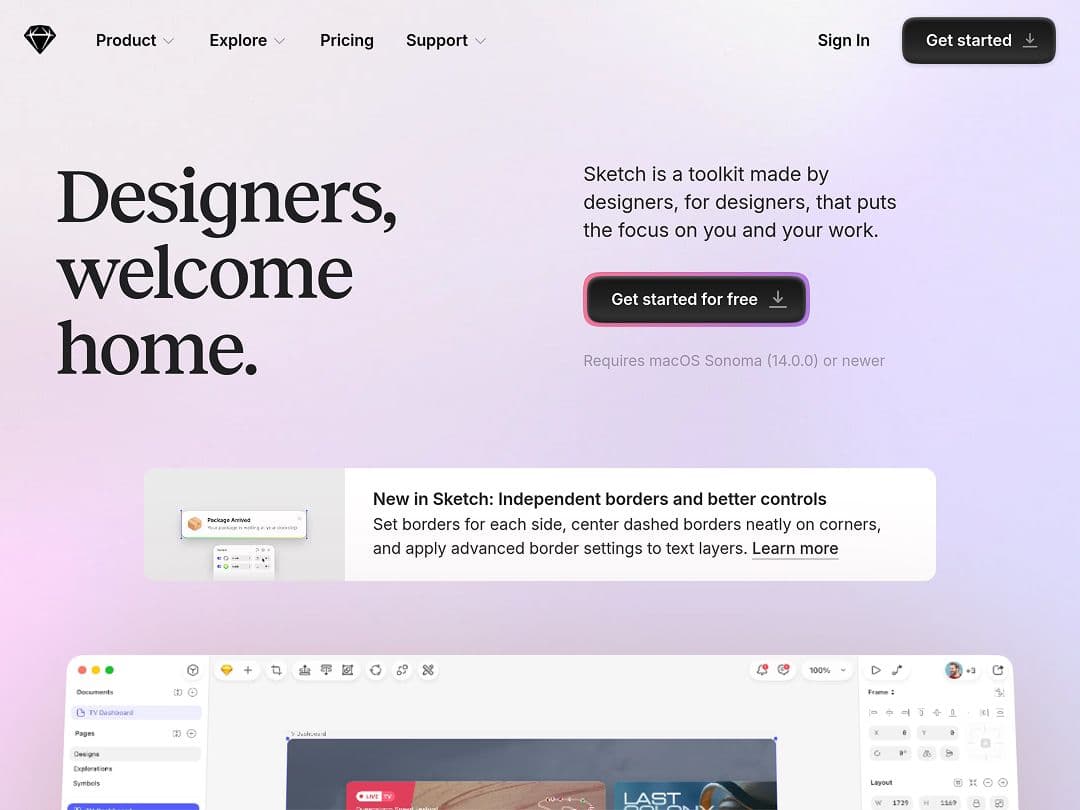Click the flip horizontal icon beside the rotation field

point(927,754)
